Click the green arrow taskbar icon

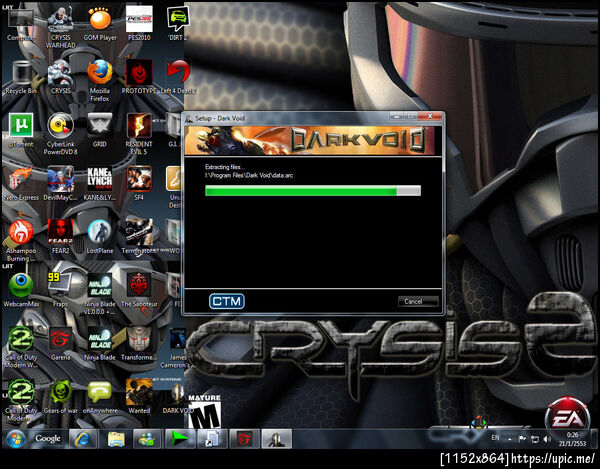180,439
